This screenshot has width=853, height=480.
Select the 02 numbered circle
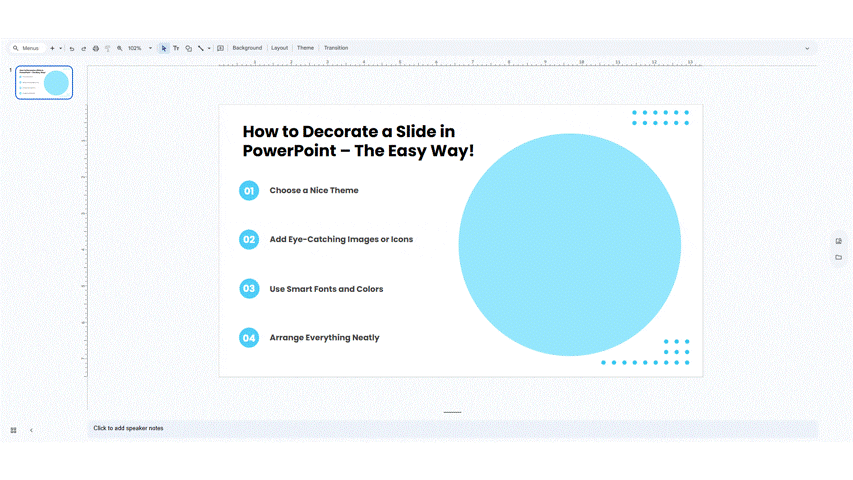coord(249,239)
